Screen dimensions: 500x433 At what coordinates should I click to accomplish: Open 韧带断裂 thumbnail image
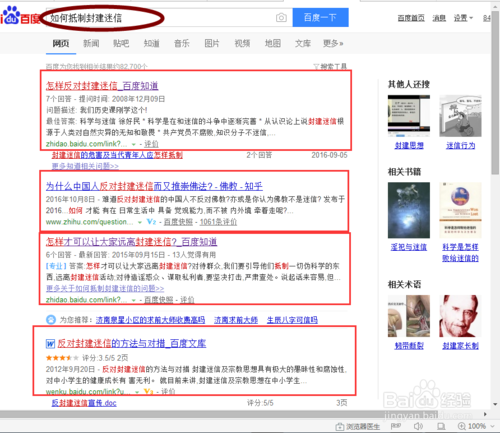click(x=409, y=316)
